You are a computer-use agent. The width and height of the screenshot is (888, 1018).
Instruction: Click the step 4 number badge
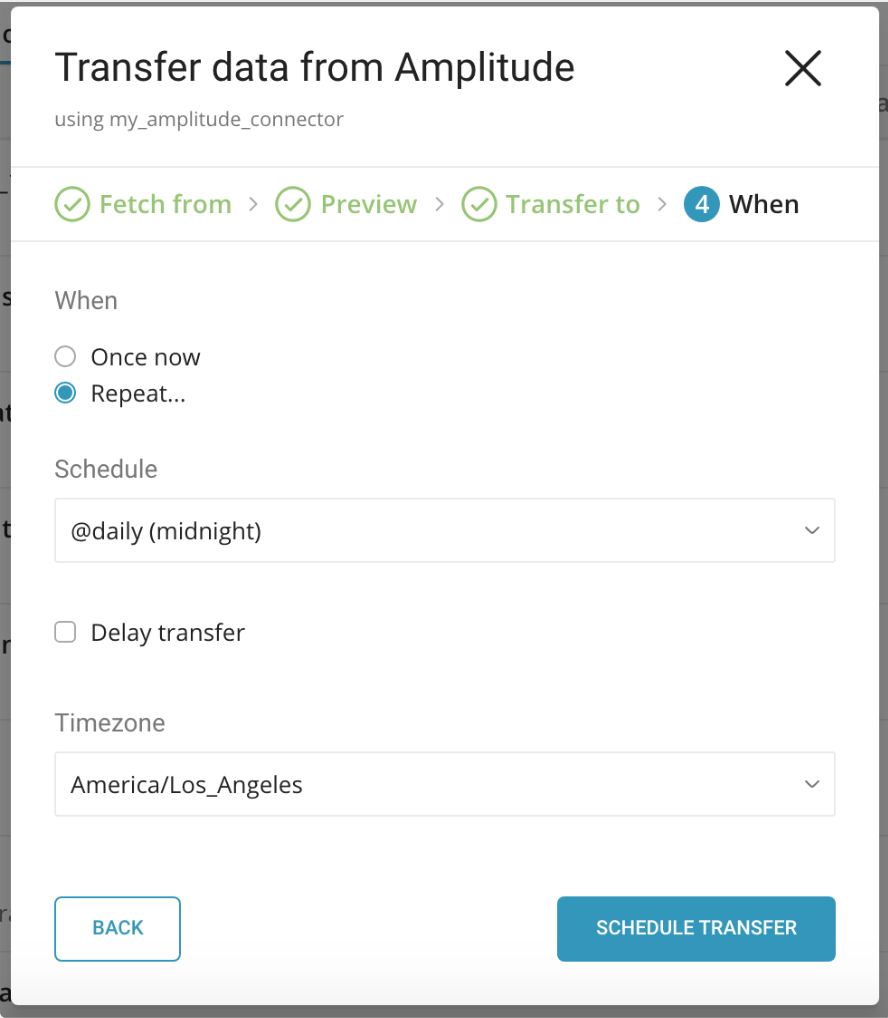701,204
